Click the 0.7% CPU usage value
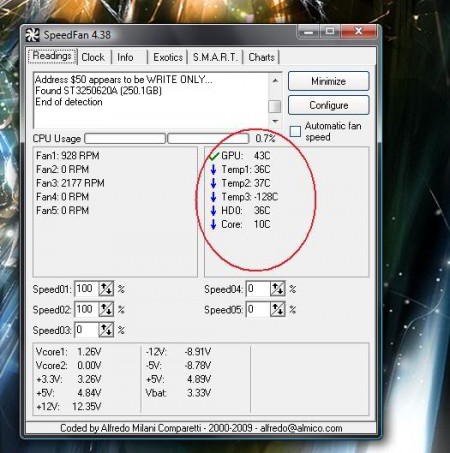Viewport: 450px width, 453px height. (x=265, y=138)
